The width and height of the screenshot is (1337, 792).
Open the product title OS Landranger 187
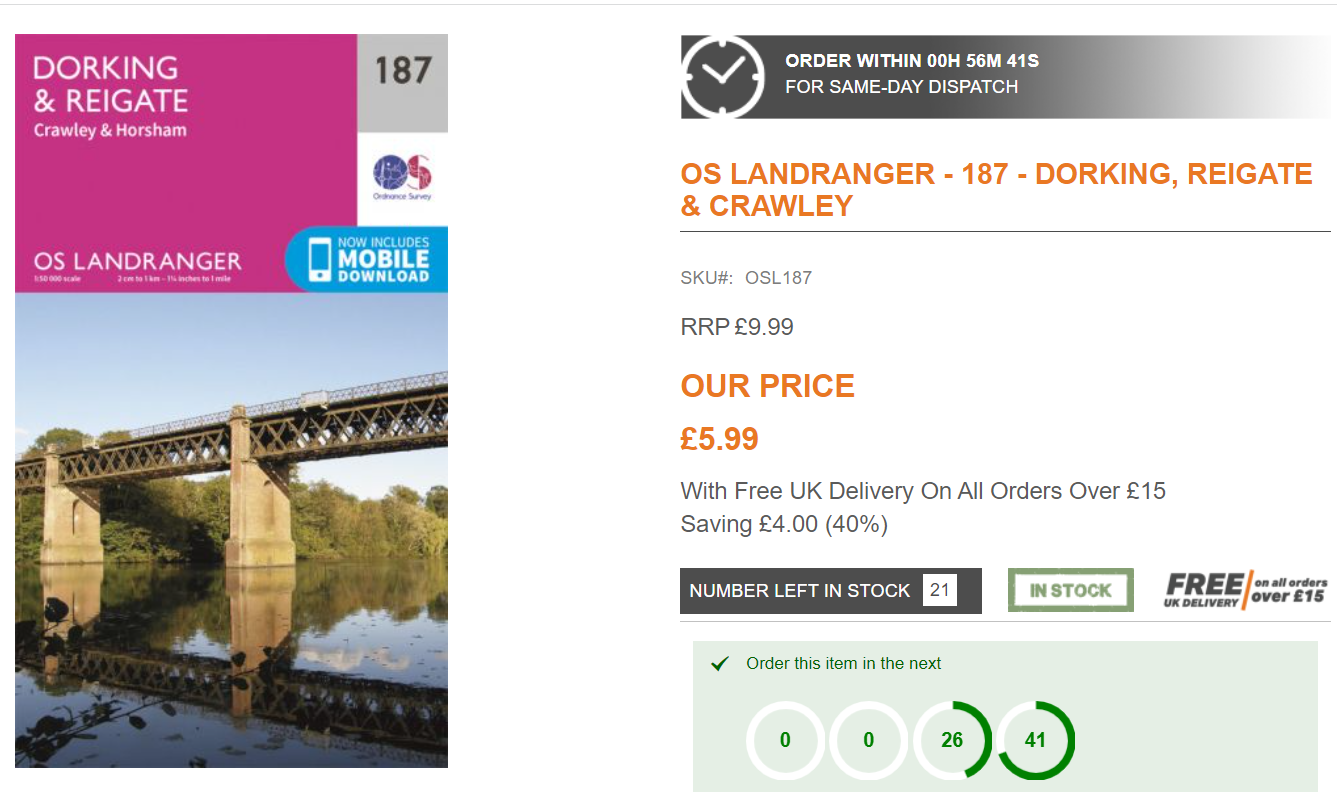996,189
